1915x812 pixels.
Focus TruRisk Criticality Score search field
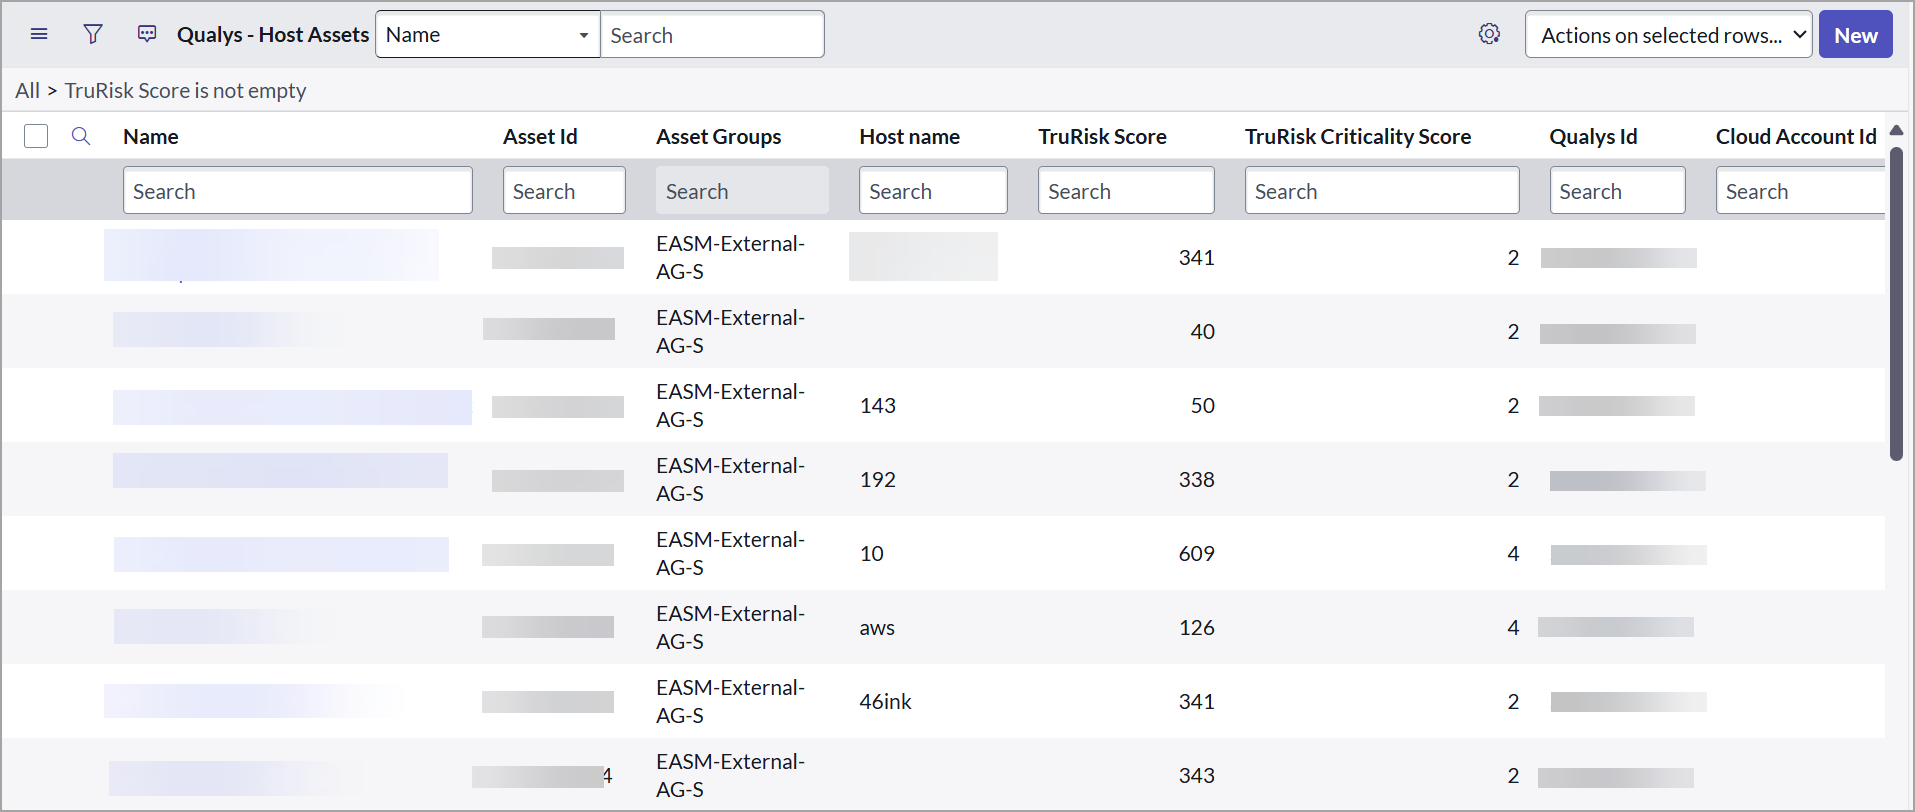tap(1382, 190)
